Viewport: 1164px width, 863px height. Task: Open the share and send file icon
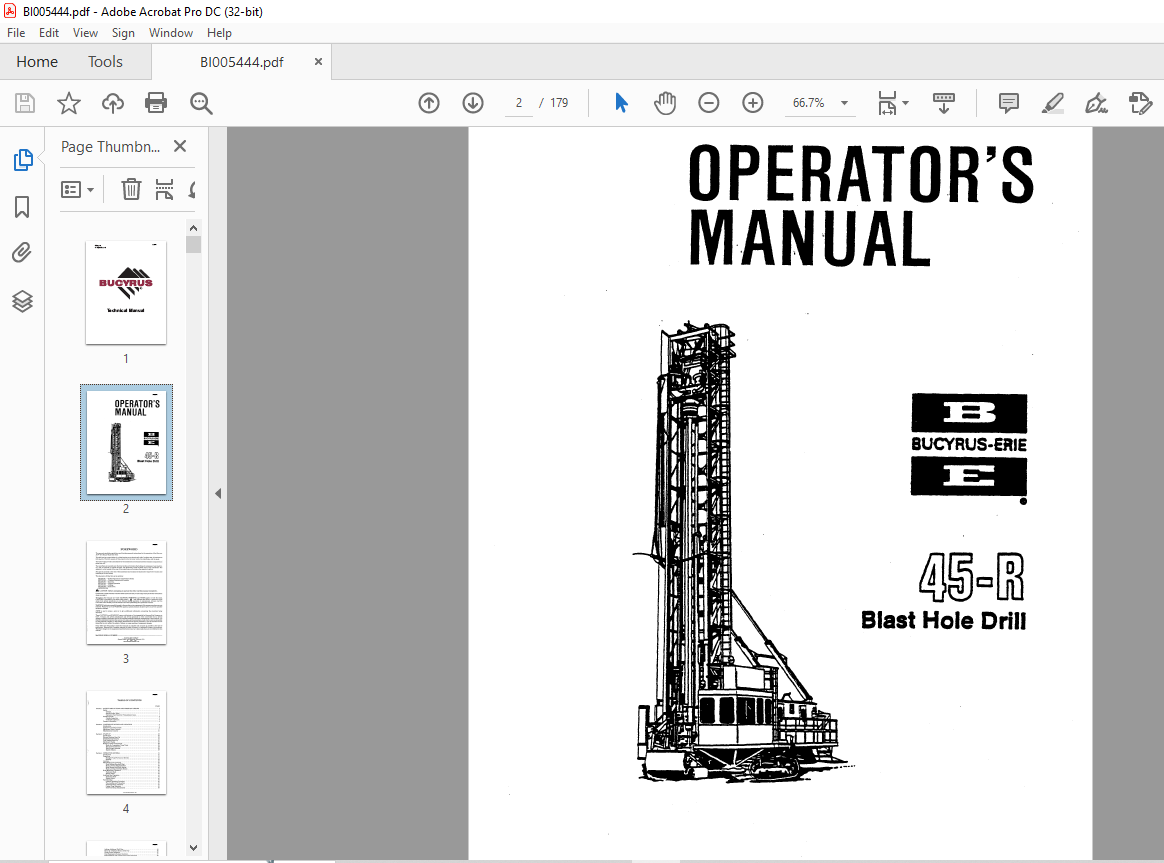pyautogui.click(x=1140, y=103)
